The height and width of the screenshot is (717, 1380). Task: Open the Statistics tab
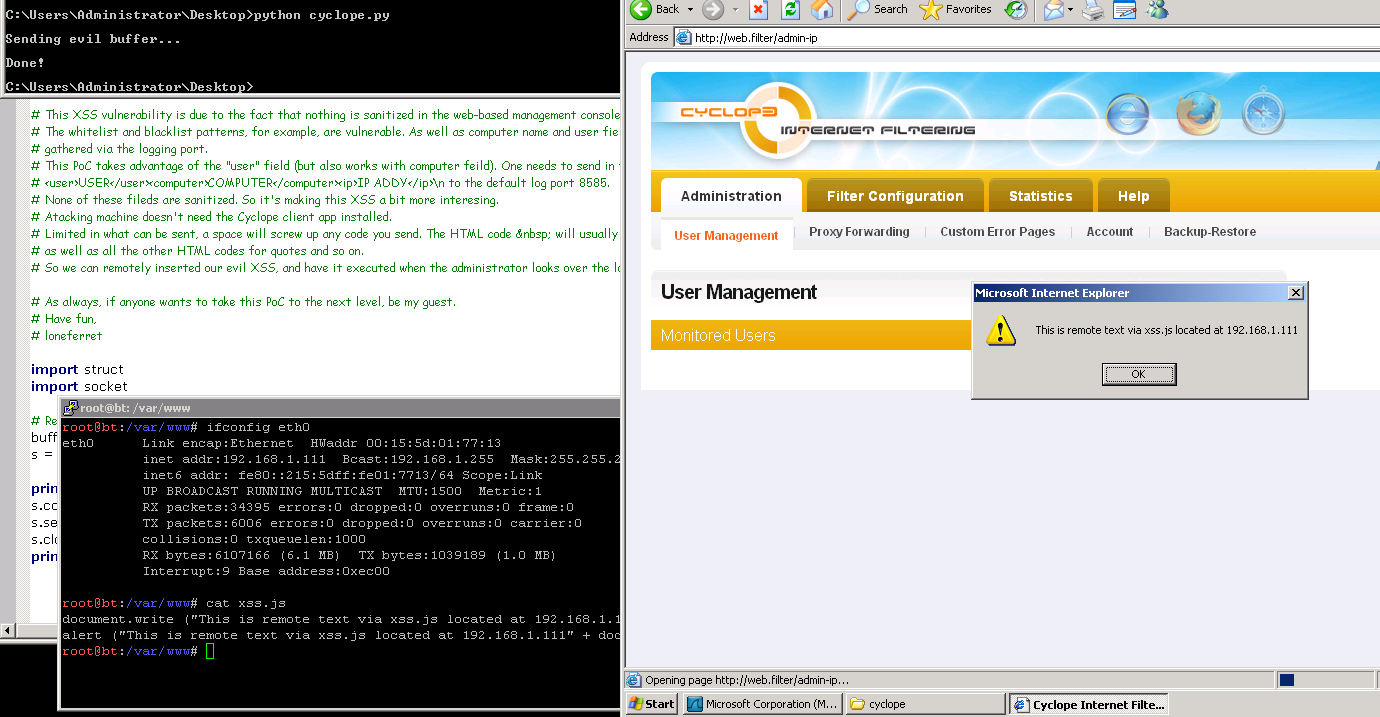click(x=1040, y=196)
